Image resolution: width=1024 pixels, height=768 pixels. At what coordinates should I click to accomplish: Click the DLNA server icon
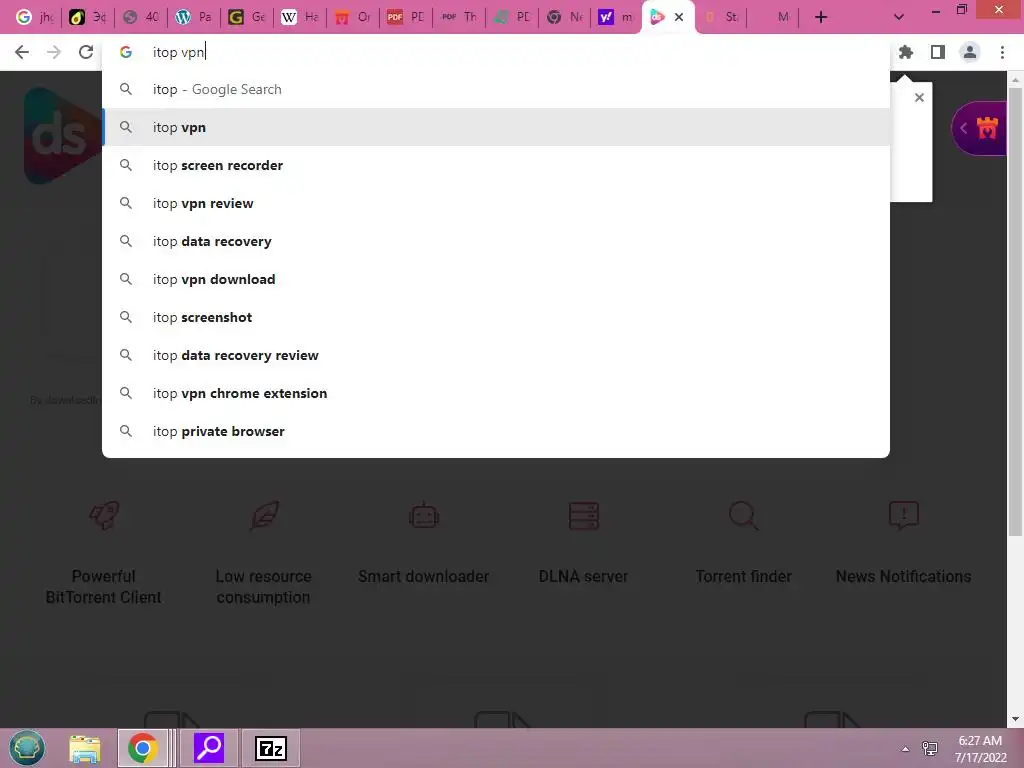click(x=584, y=515)
